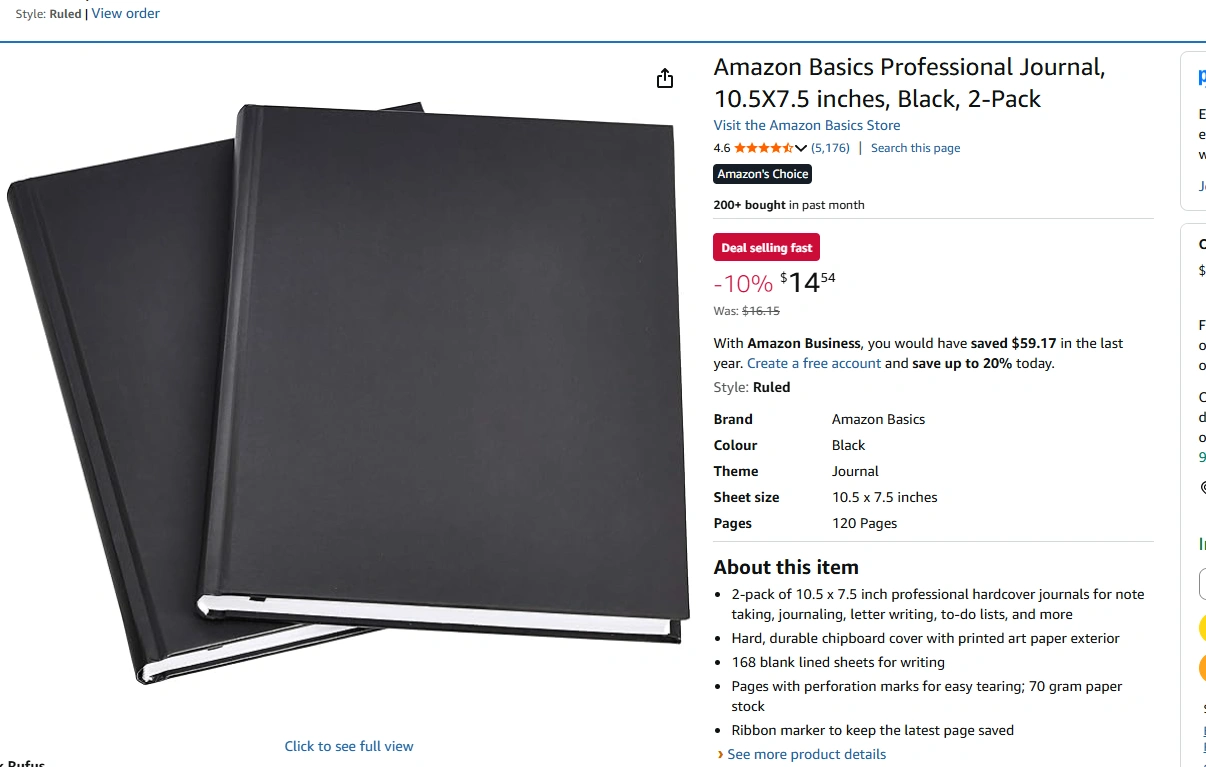Create a free Amazon Business account
Image resolution: width=1206 pixels, height=767 pixels.
pyautogui.click(x=814, y=363)
